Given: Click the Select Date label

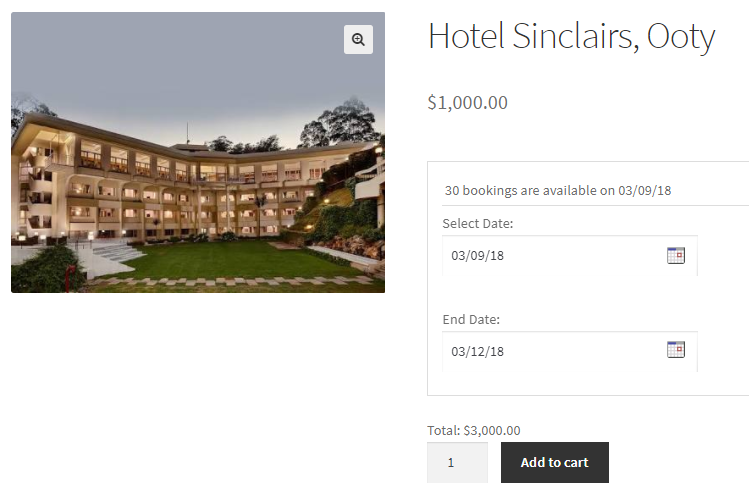Looking at the screenshot, I should 478,223.
